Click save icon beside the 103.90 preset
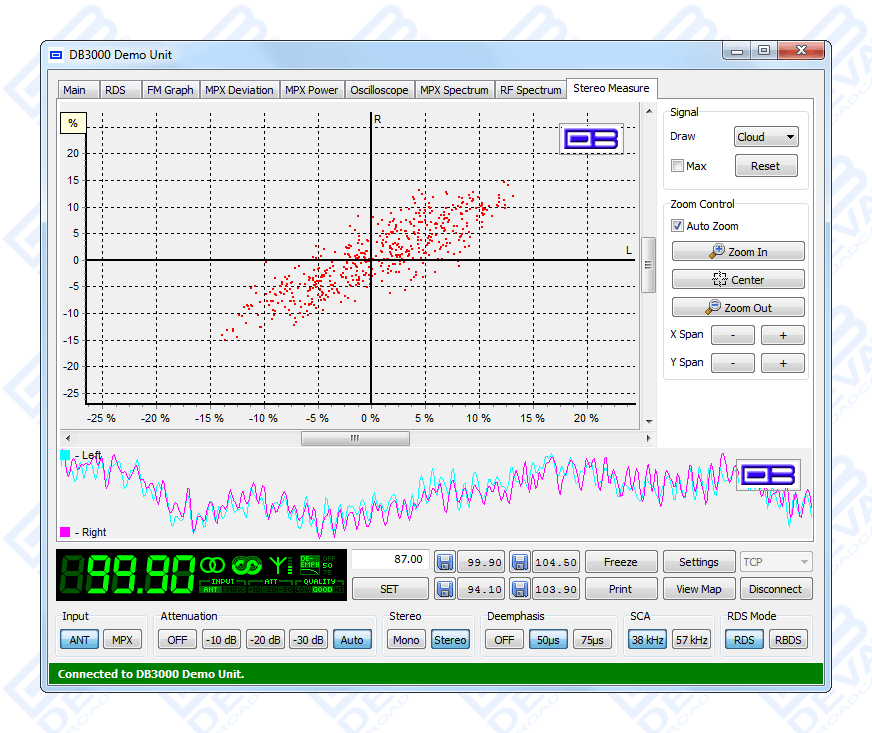Screen dimensions: 872x733 pyautogui.click(x=519, y=589)
